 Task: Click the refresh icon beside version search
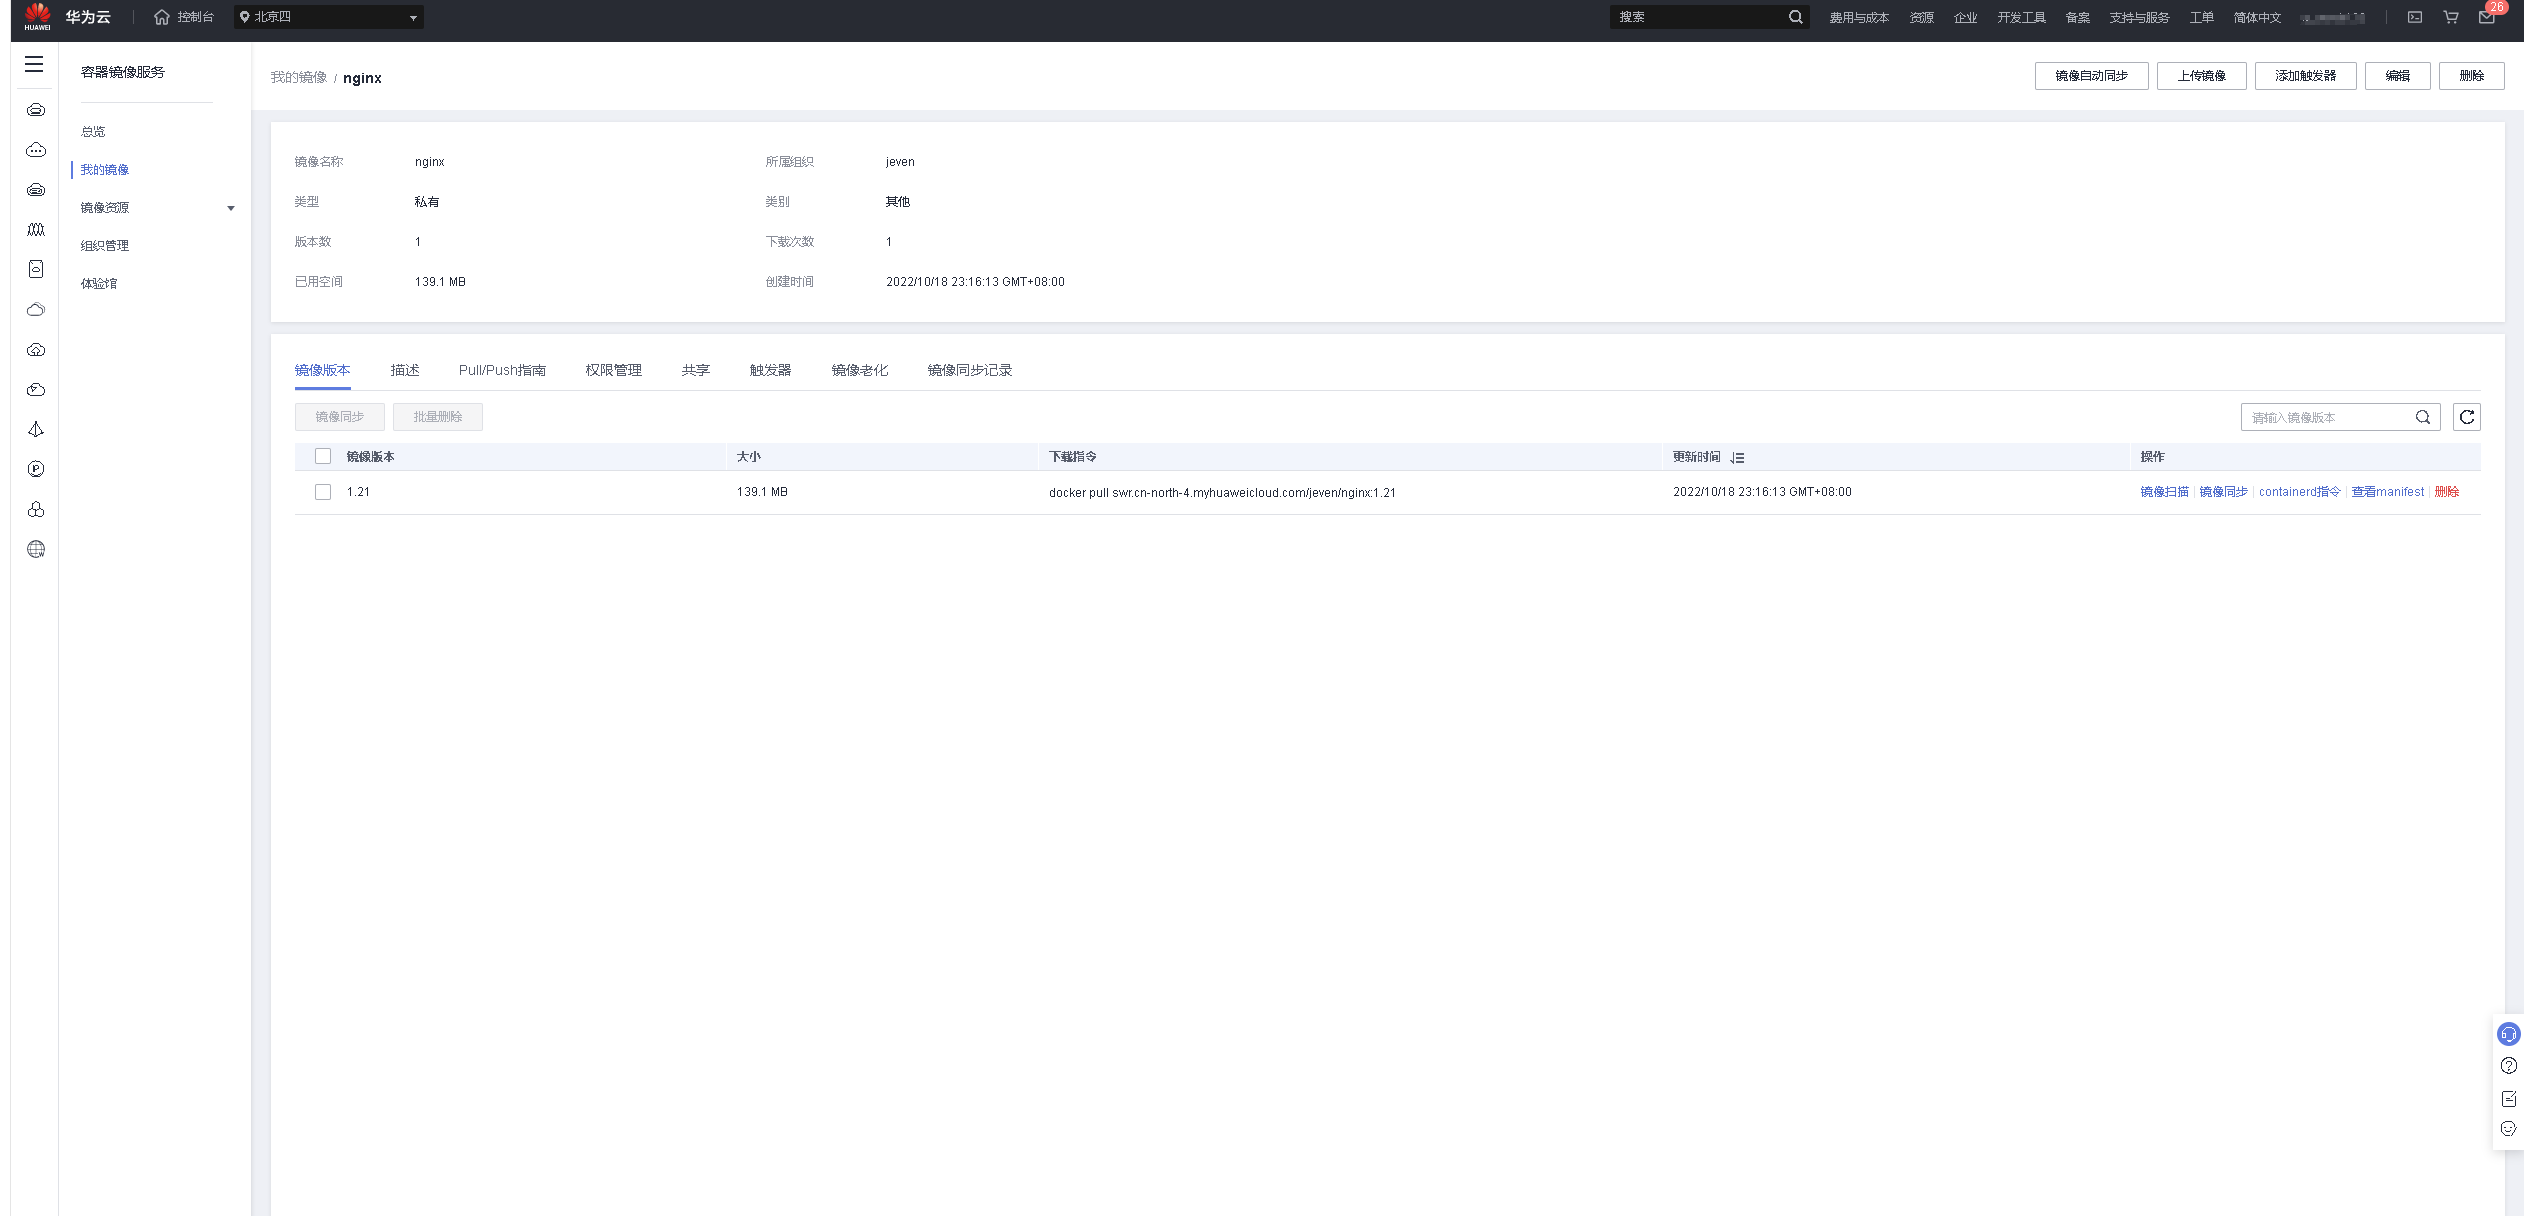pos(2466,417)
